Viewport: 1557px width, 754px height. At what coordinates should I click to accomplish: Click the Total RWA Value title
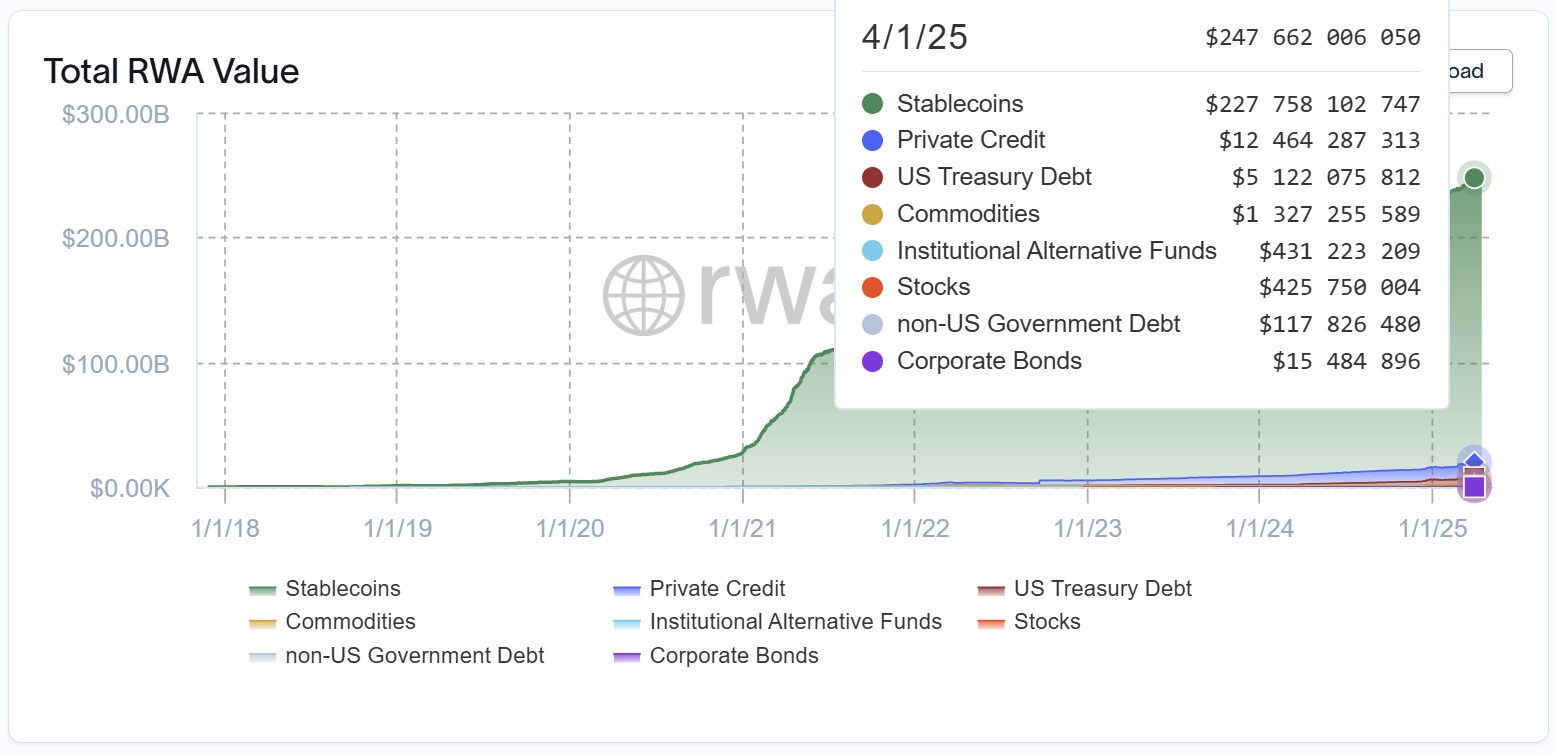[x=171, y=72]
